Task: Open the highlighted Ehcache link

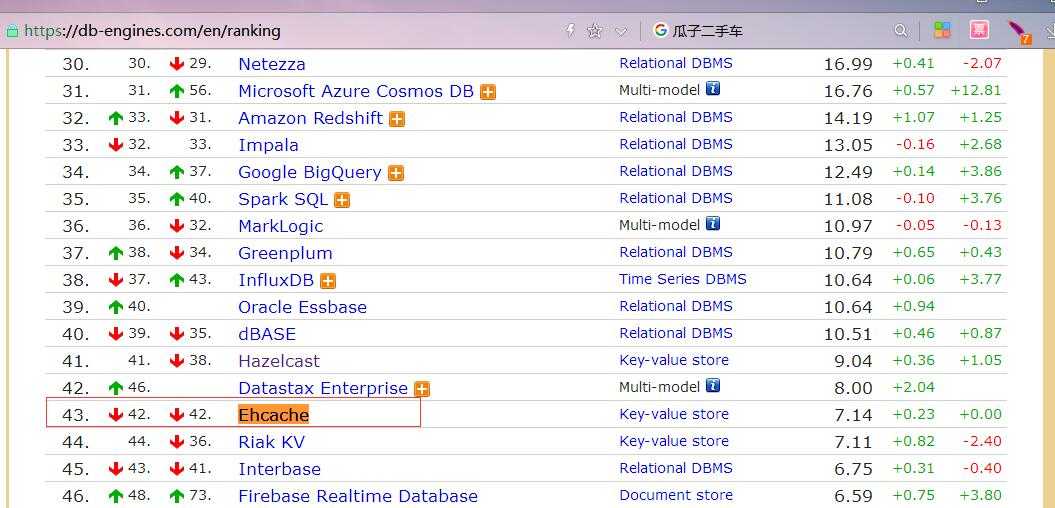Action: (x=274, y=415)
